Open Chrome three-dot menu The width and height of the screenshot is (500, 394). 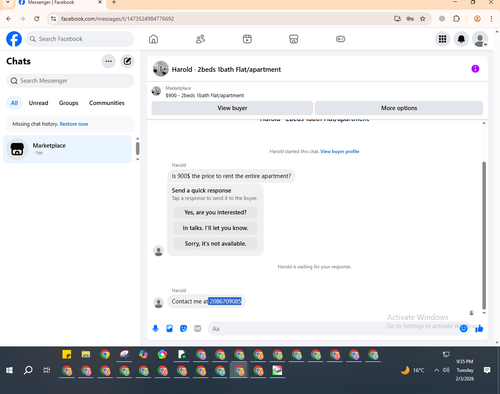[491, 19]
